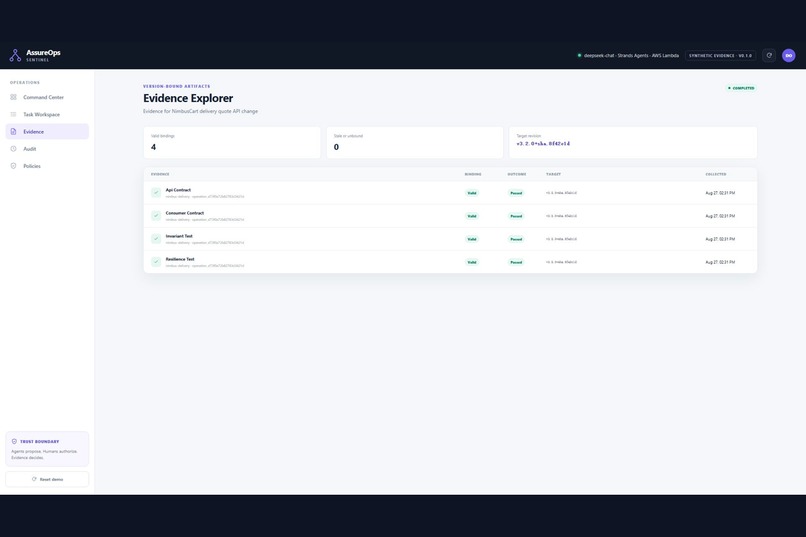Viewport: 806px width, 537px height.
Task: Click the Evidence document icon
Action: (13, 132)
